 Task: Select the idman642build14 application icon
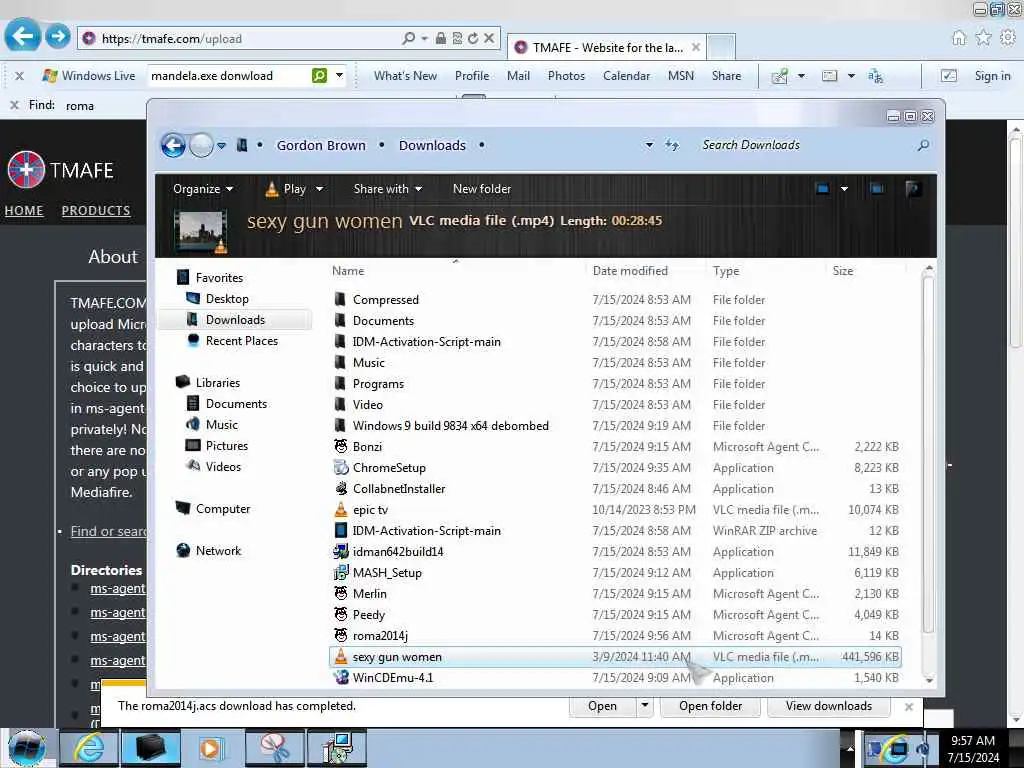click(340, 551)
